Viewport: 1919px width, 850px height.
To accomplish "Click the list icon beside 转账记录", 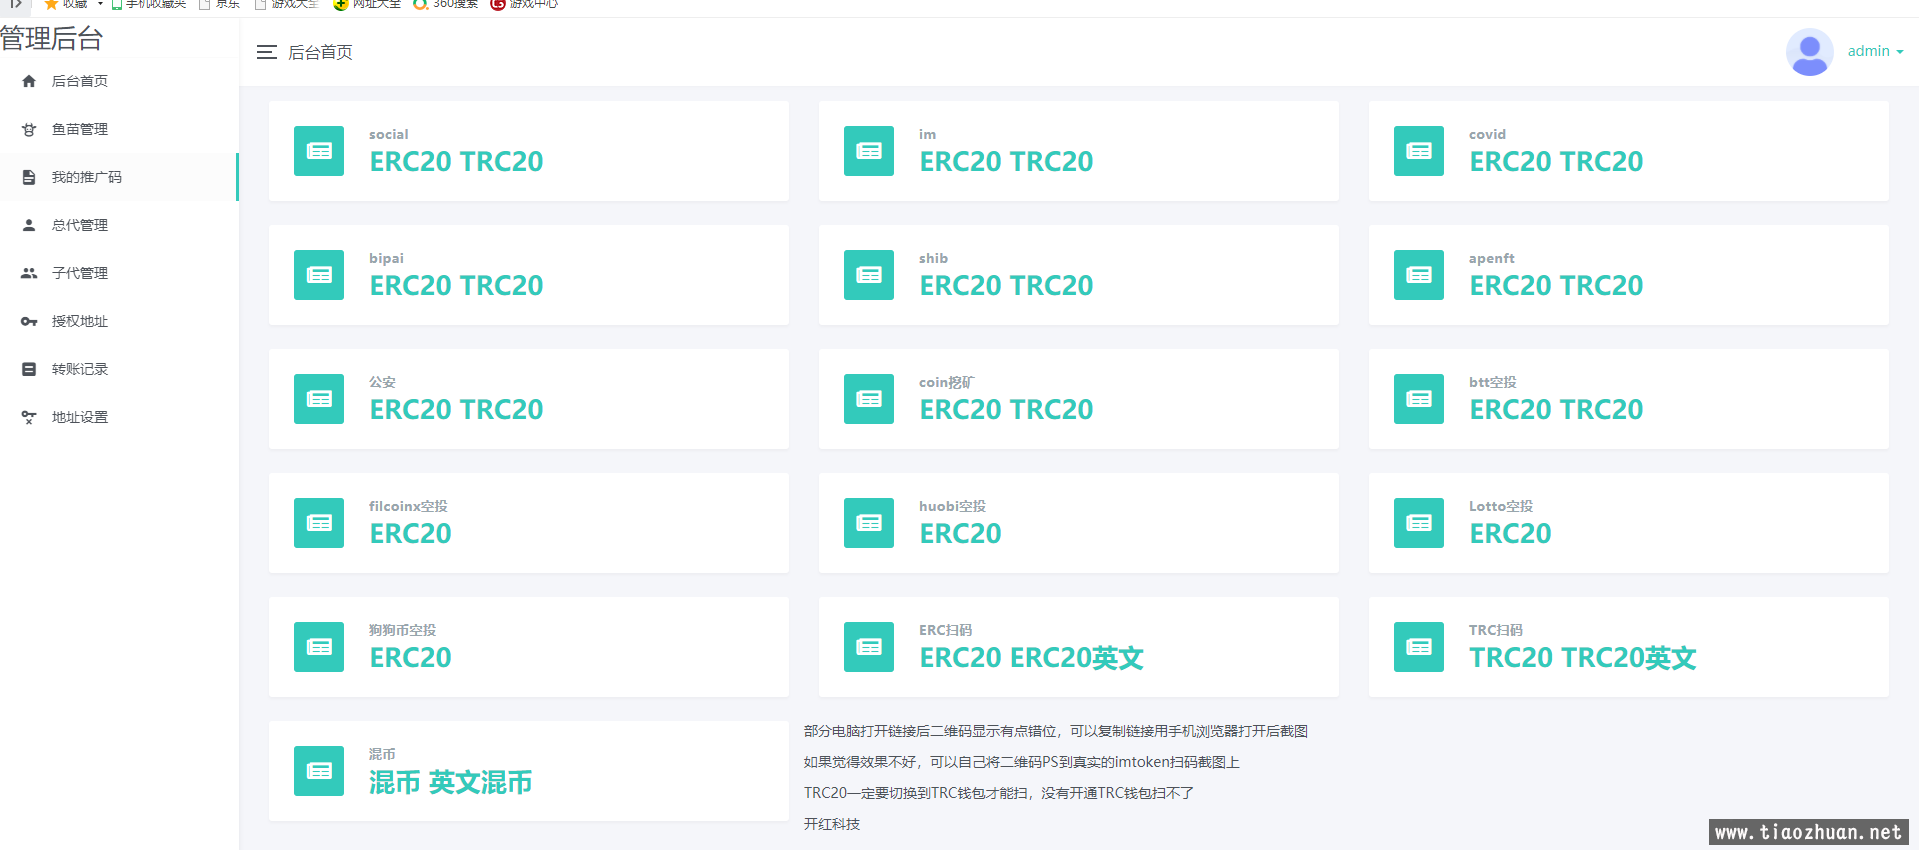I will pyautogui.click(x=29, y=369).
